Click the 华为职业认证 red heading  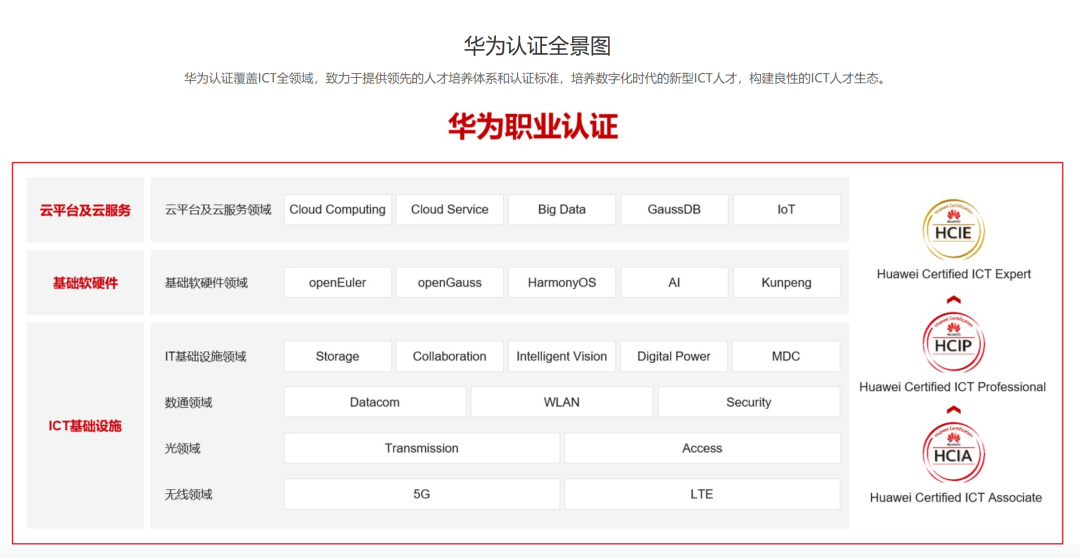click(x=533, y=126)
